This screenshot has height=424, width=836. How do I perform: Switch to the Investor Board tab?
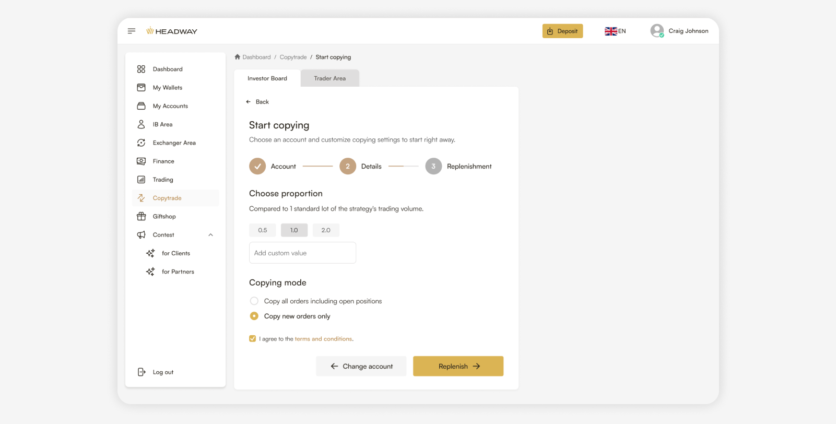pos(267,78)
